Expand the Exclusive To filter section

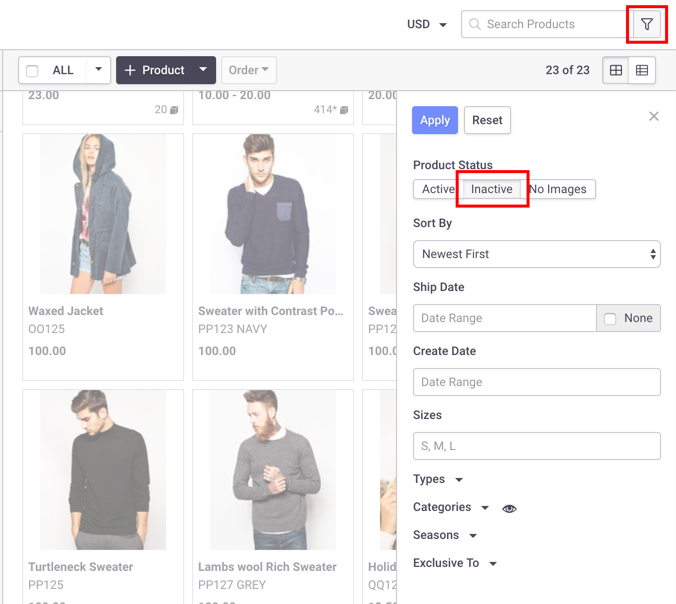(x=455, y=563)
